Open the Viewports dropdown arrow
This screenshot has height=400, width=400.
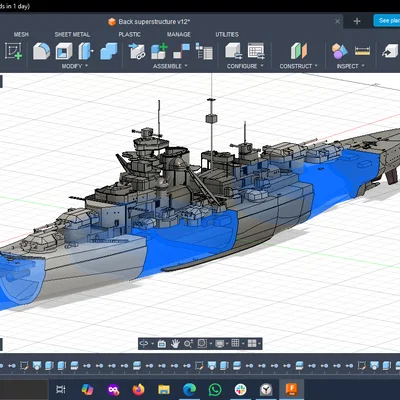click(259, 344)
